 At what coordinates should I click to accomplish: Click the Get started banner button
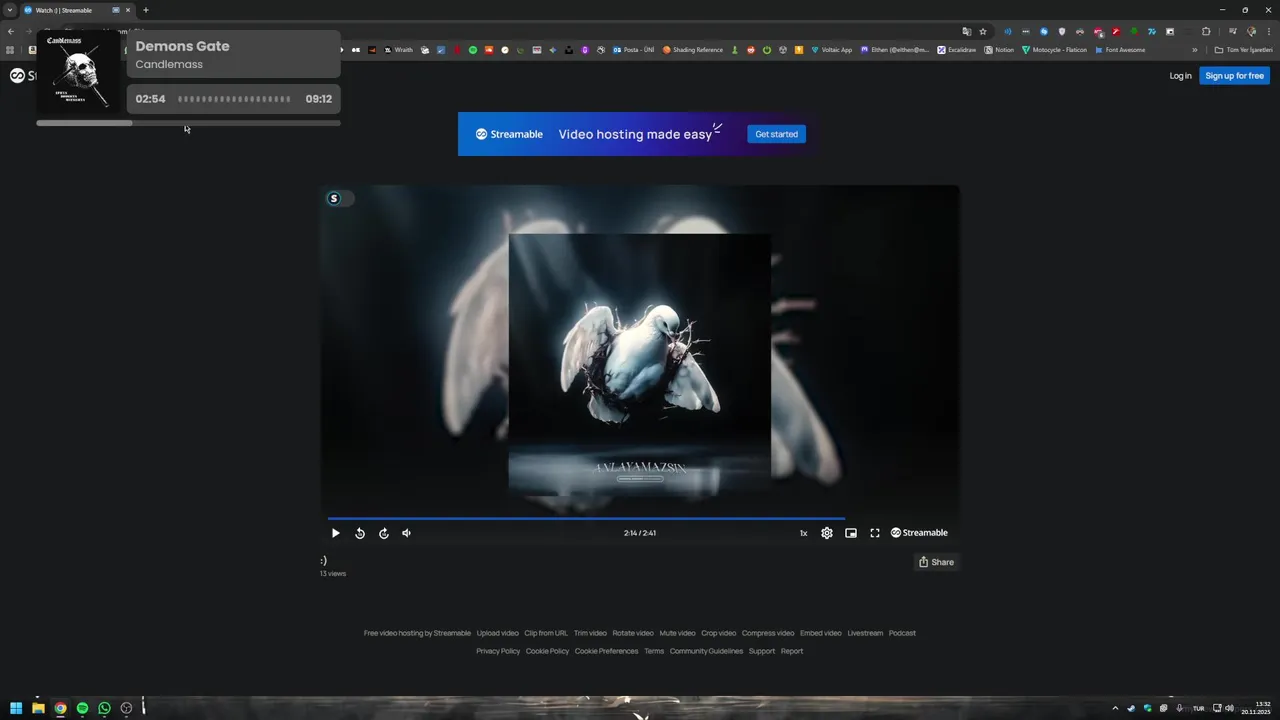tap(776, 134)
